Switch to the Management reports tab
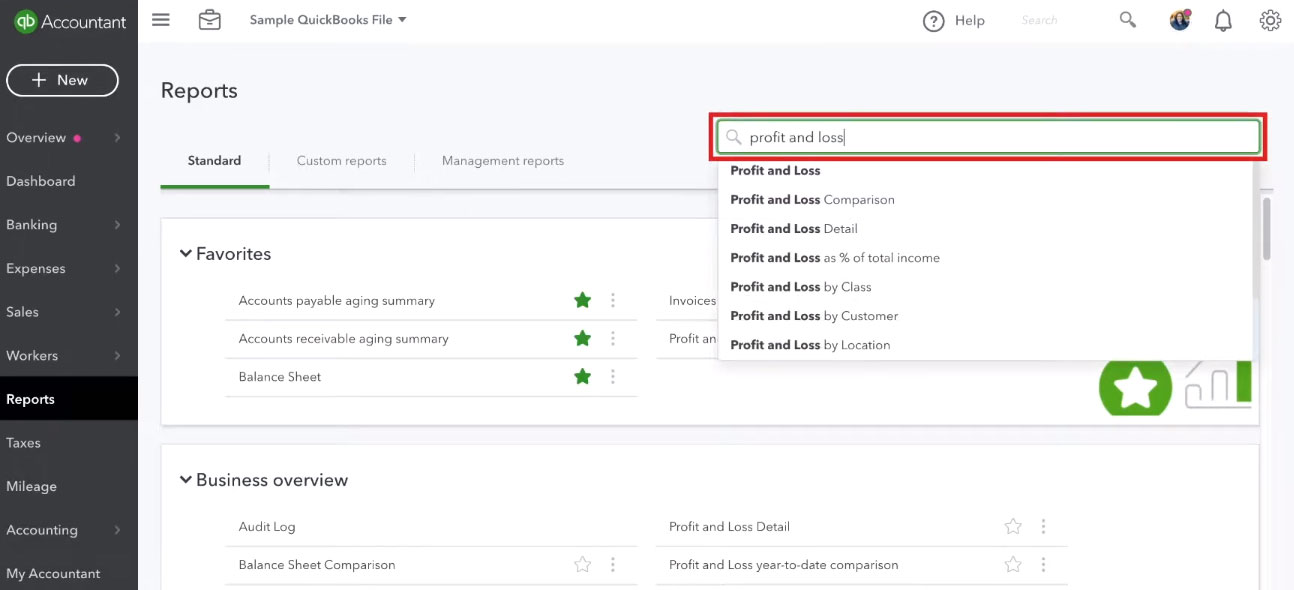This screenshot has width=1294, height=590. pos(503,161)
